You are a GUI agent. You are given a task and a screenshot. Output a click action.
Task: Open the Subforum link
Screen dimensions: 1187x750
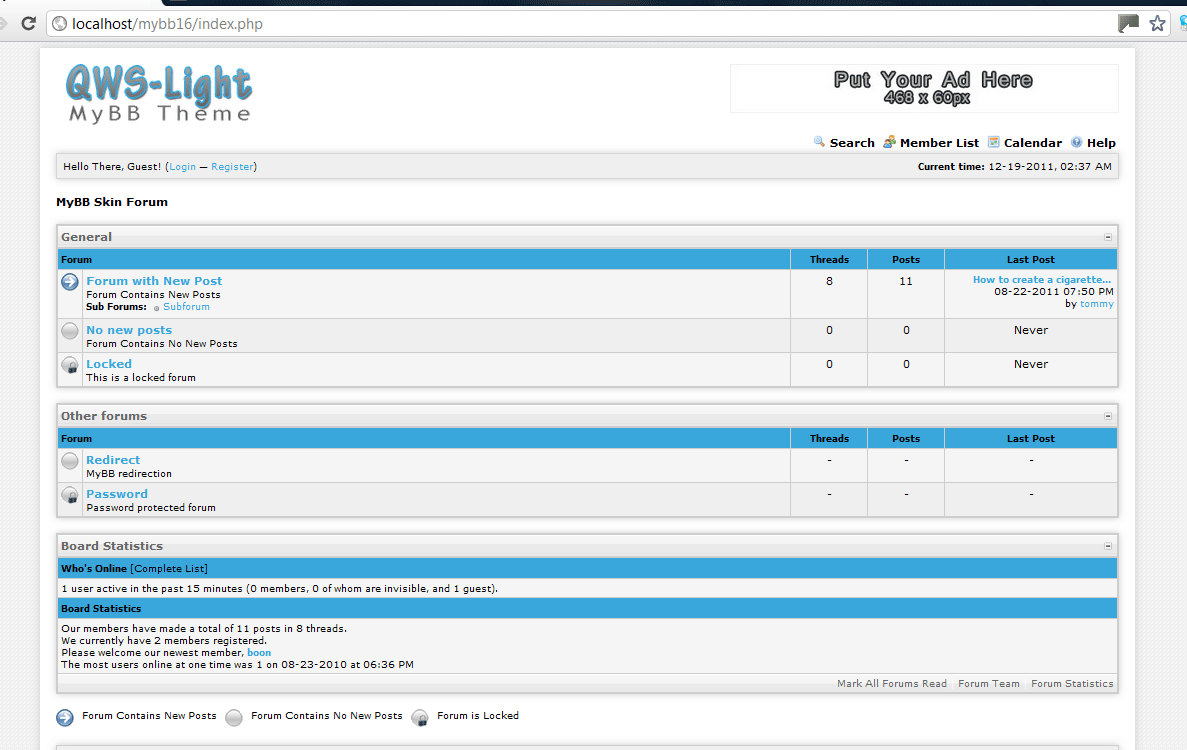(x=186, y=307)
